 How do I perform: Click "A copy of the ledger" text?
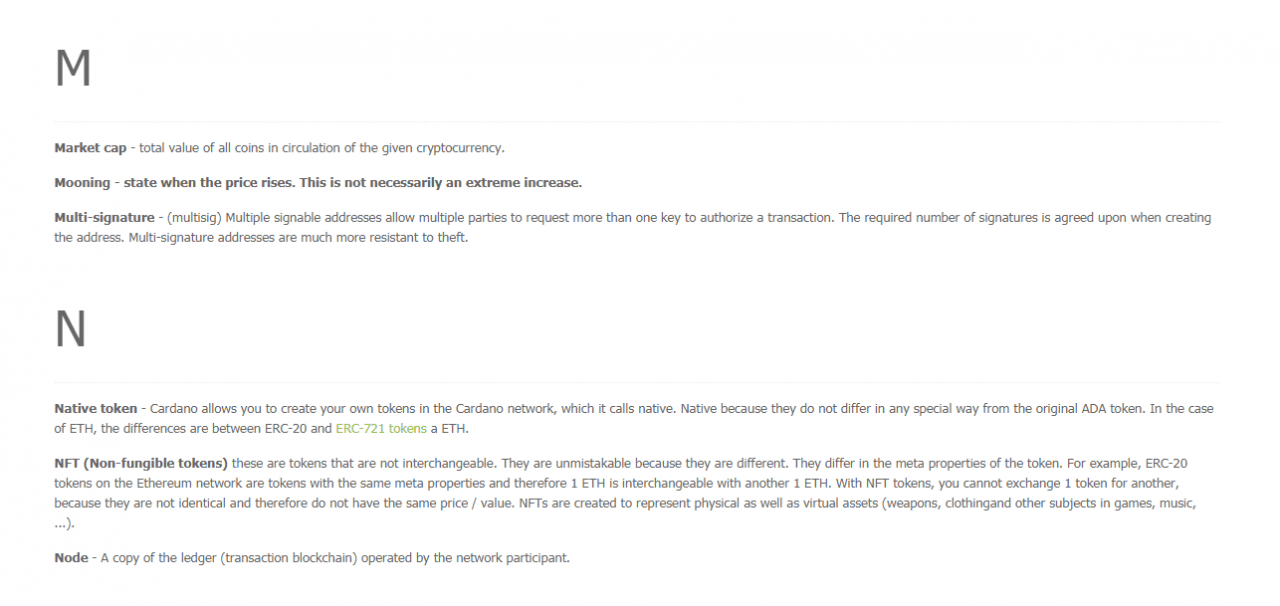(x=160, y=558)
